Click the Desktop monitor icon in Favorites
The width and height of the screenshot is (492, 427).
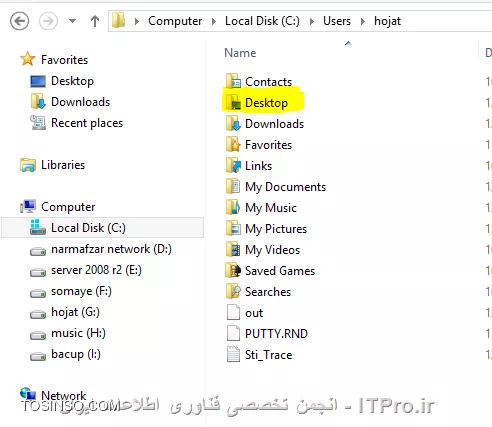click(x=38, y=81)
